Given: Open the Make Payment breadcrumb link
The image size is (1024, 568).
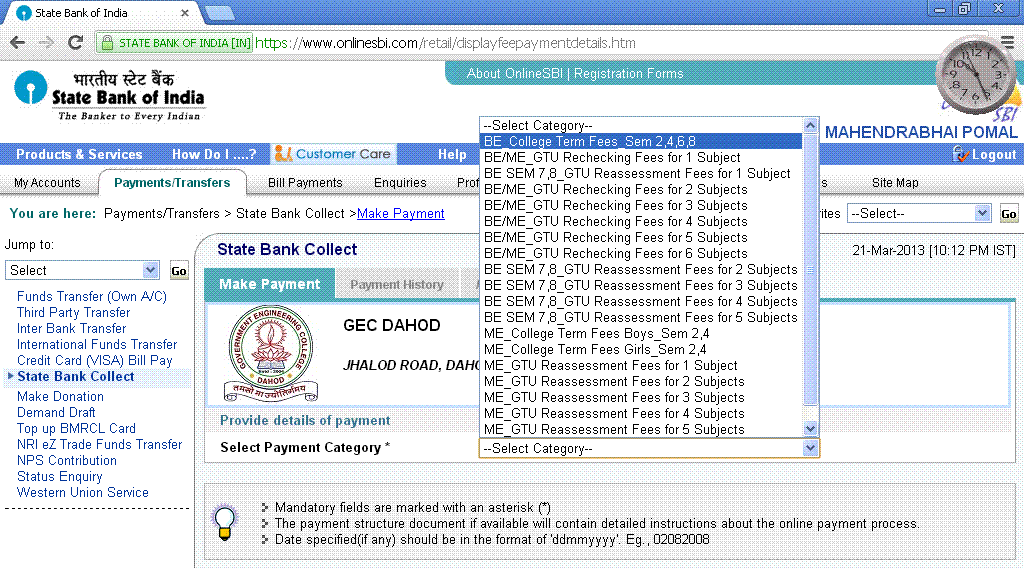Looking at the screenshot, I should [x=400, y=213].
